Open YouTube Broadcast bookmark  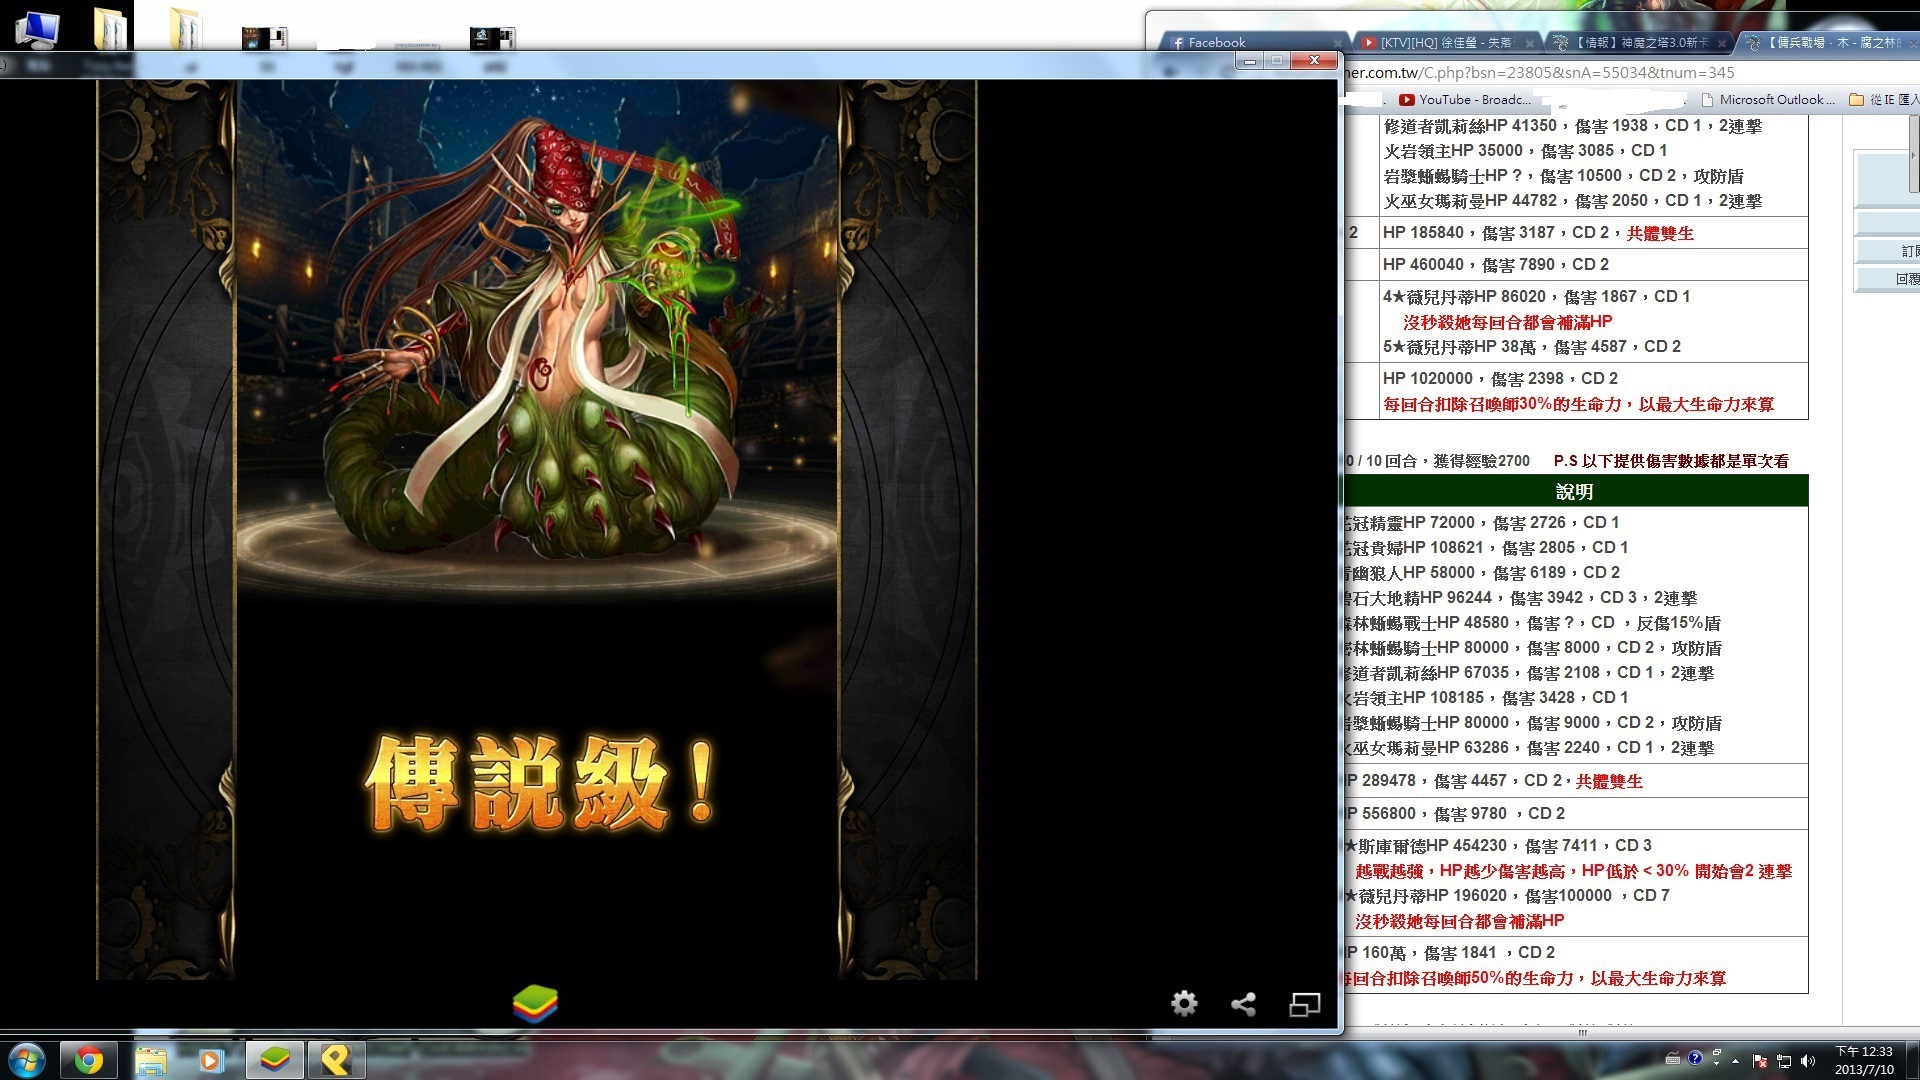coord(1465,100)
